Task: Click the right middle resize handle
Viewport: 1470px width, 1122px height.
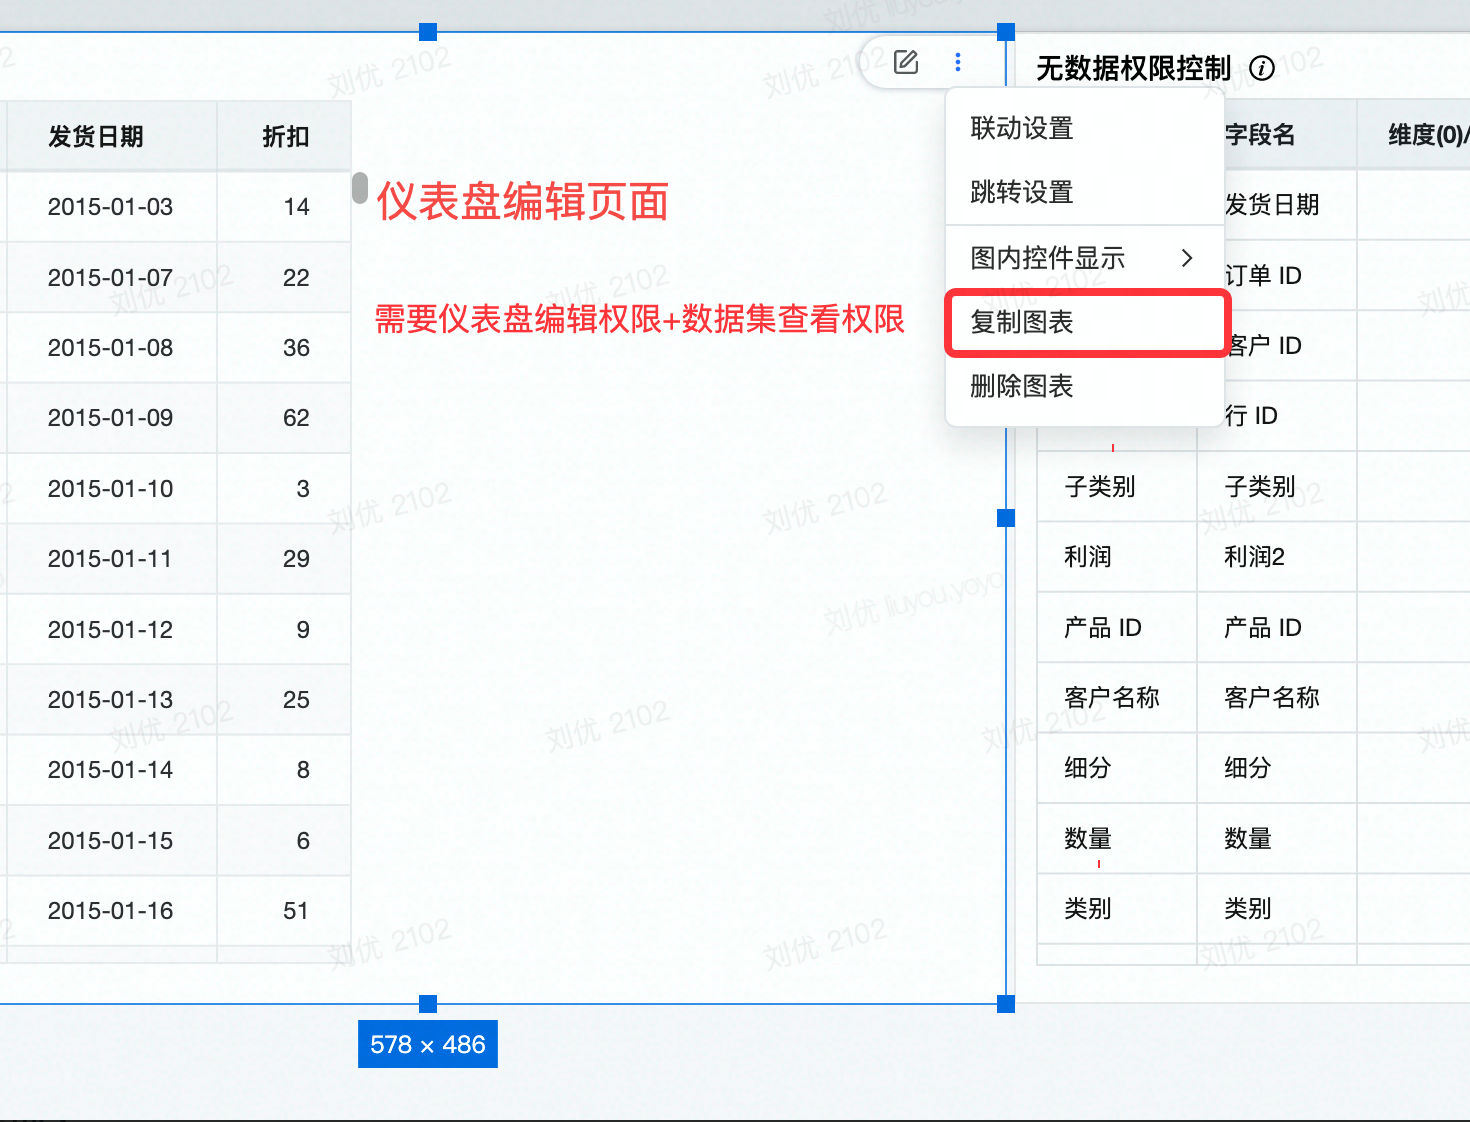Action: click(1006, 517)
